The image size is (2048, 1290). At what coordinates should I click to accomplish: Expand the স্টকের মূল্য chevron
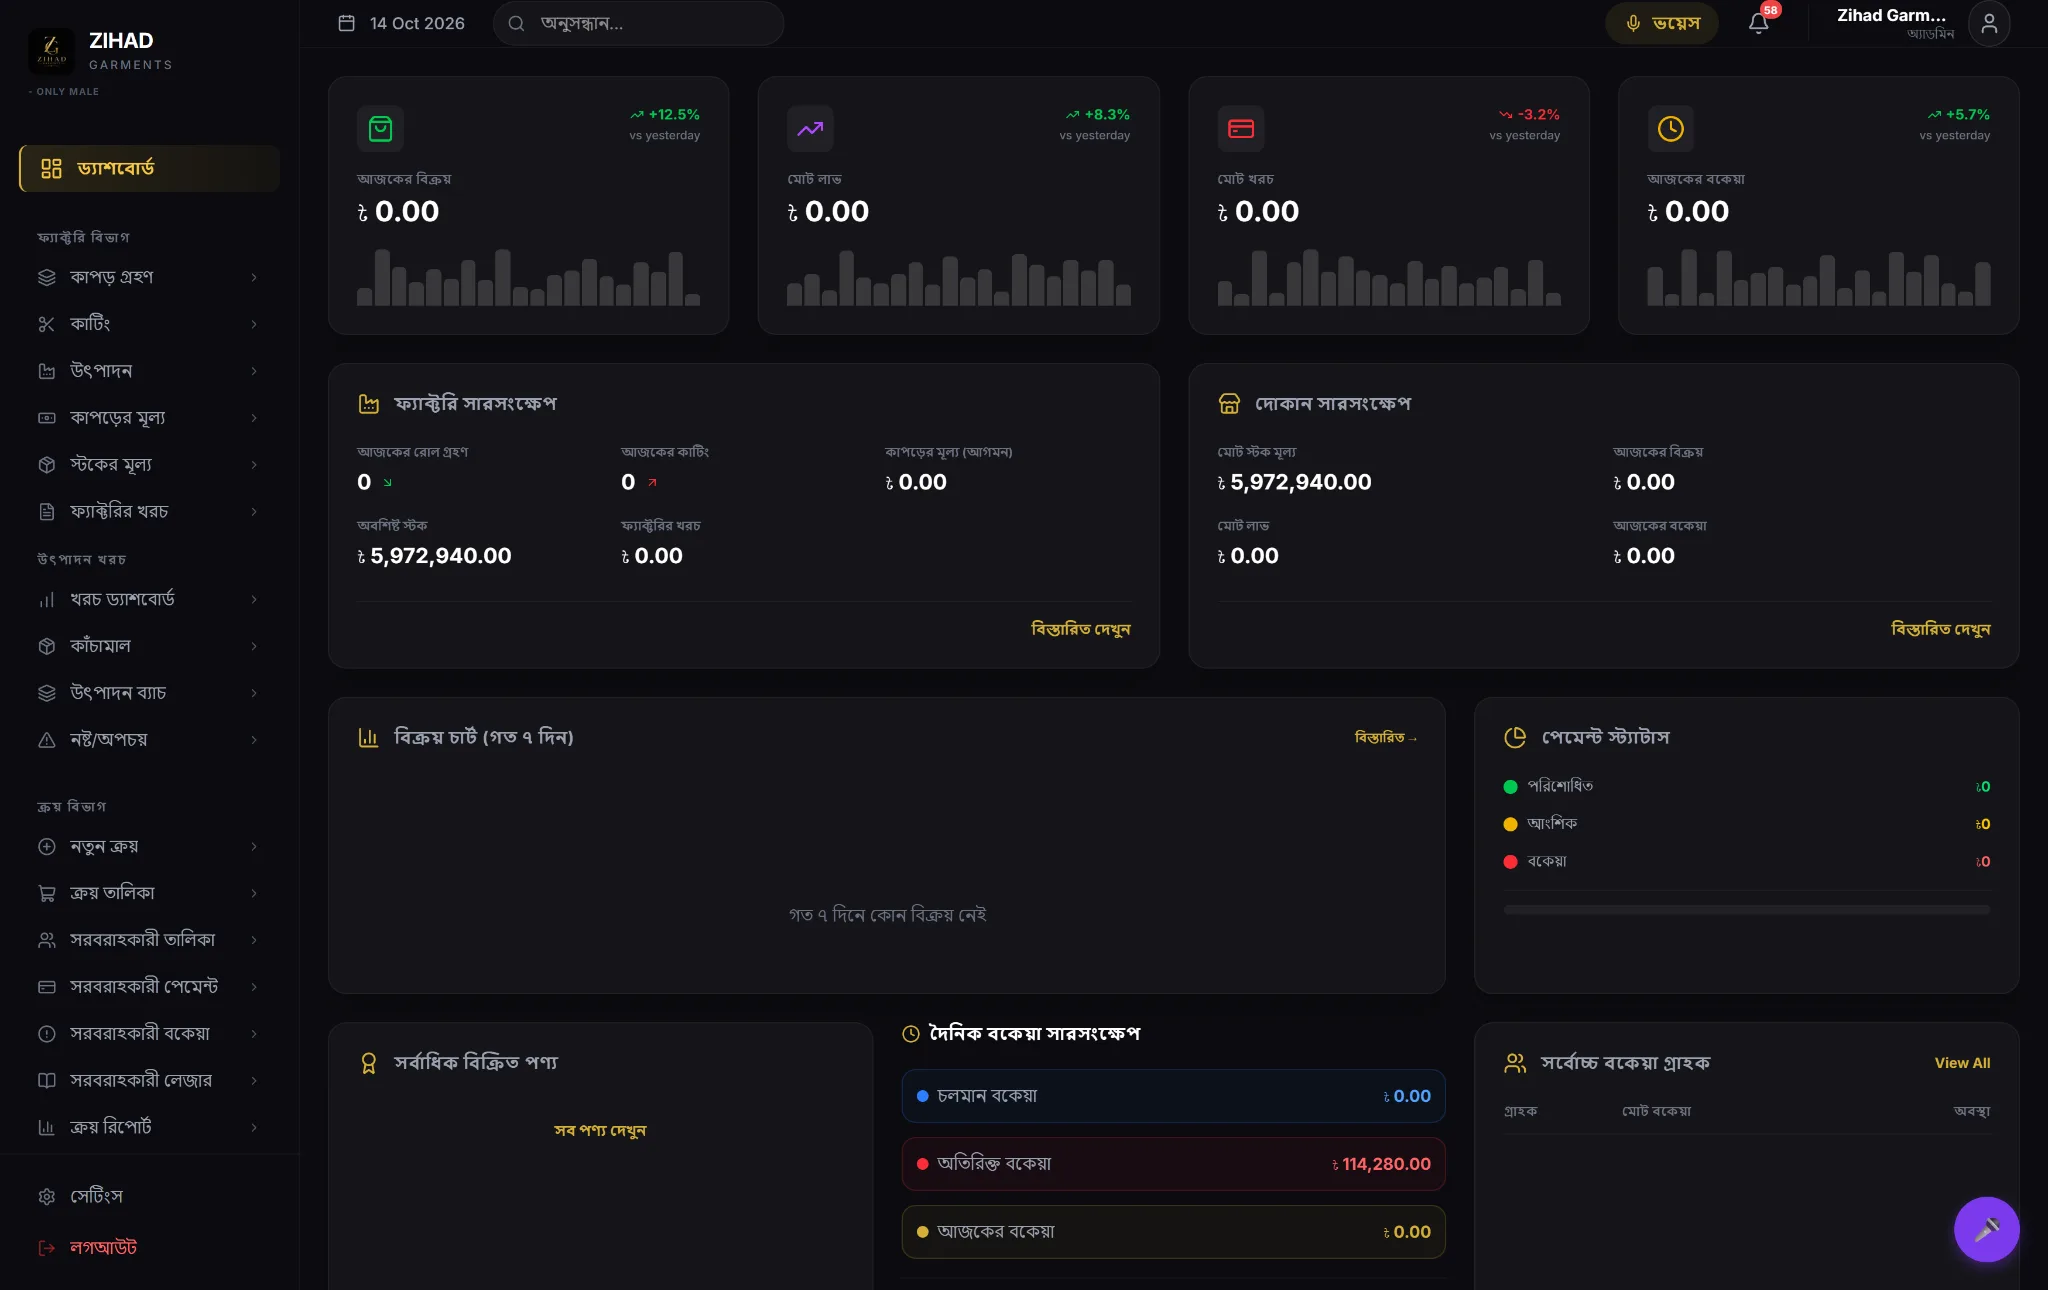(254, 465)
